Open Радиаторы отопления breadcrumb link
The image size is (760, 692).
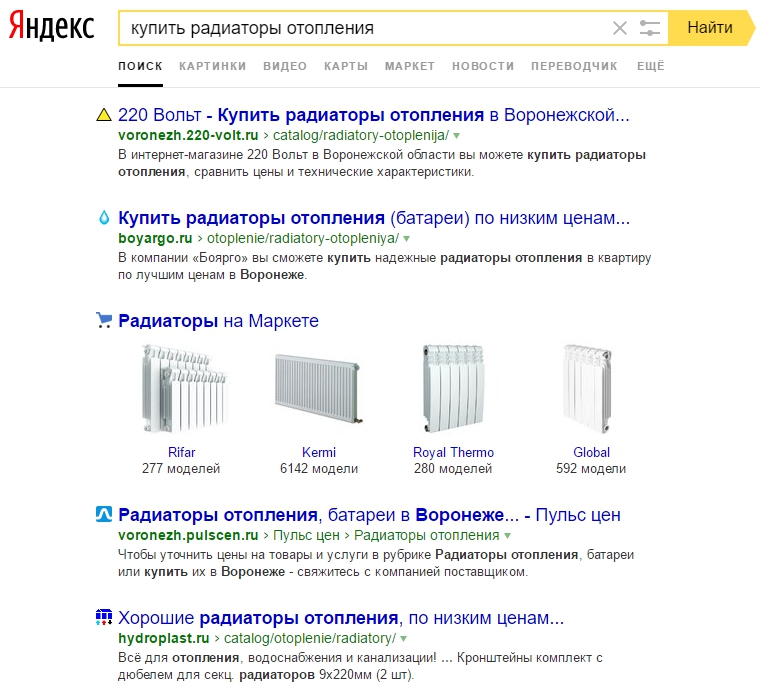click(427, 535)
